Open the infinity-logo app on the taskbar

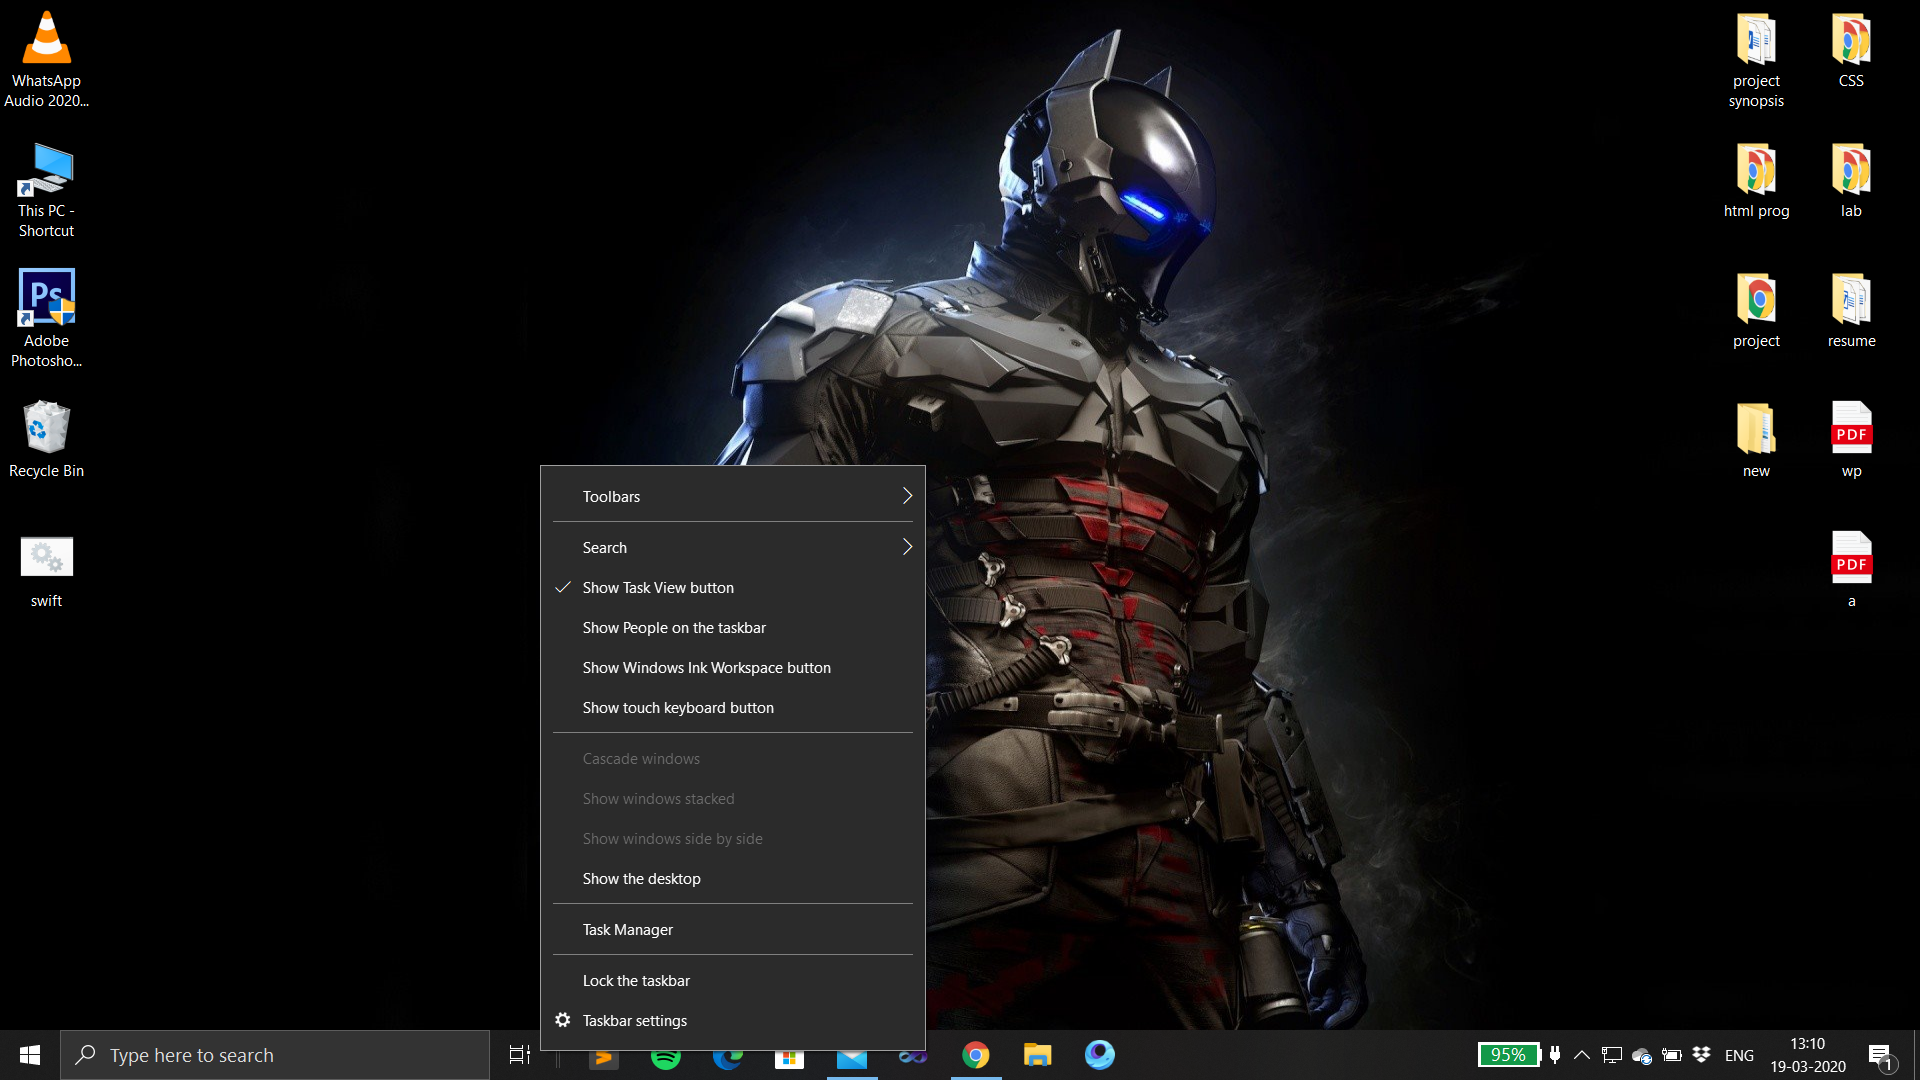pyautogui.click(x=913, y=1056)
